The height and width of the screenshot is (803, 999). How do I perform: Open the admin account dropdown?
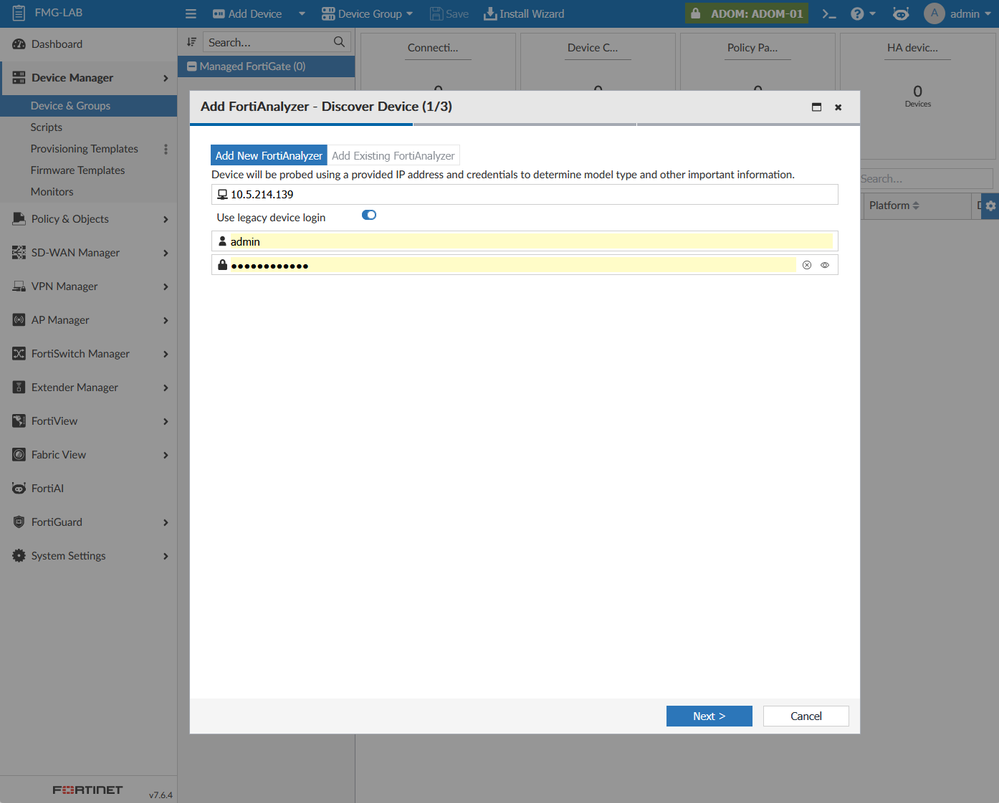tap(970, 13)
